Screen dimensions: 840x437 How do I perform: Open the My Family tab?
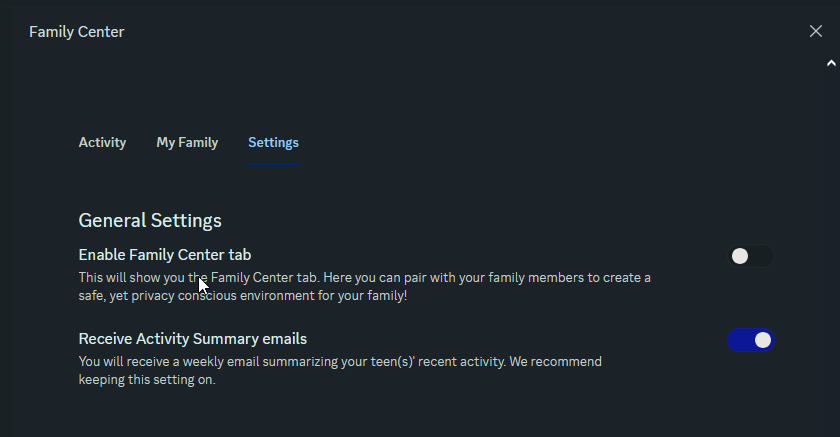click(187, 142)
